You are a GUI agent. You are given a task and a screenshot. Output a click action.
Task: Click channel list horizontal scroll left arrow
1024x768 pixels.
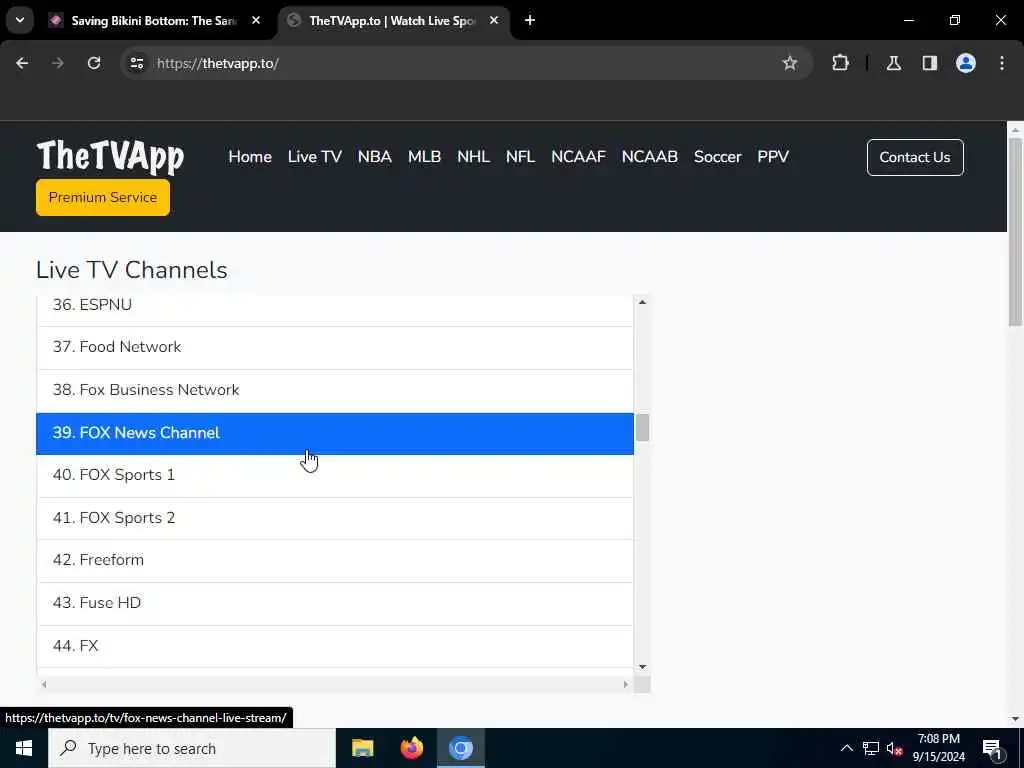(44, 684)
